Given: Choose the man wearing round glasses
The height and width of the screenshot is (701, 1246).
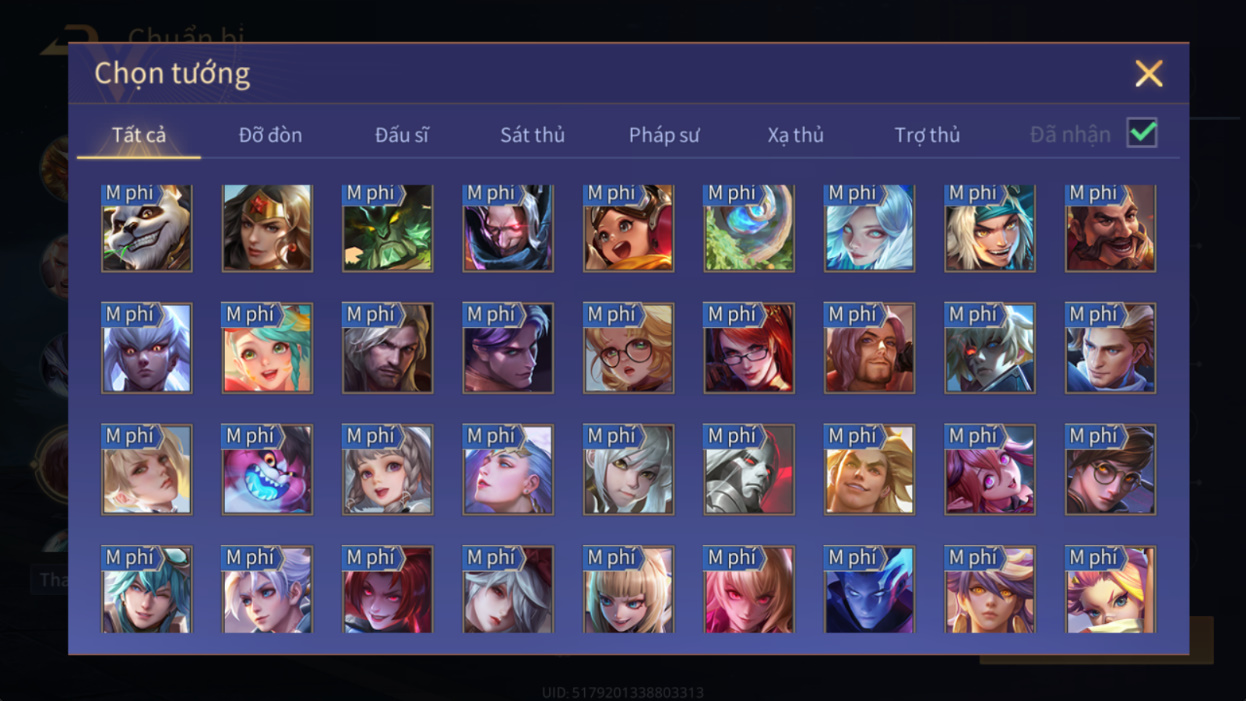Looking at the screenshot, I should click(1111, 470).
